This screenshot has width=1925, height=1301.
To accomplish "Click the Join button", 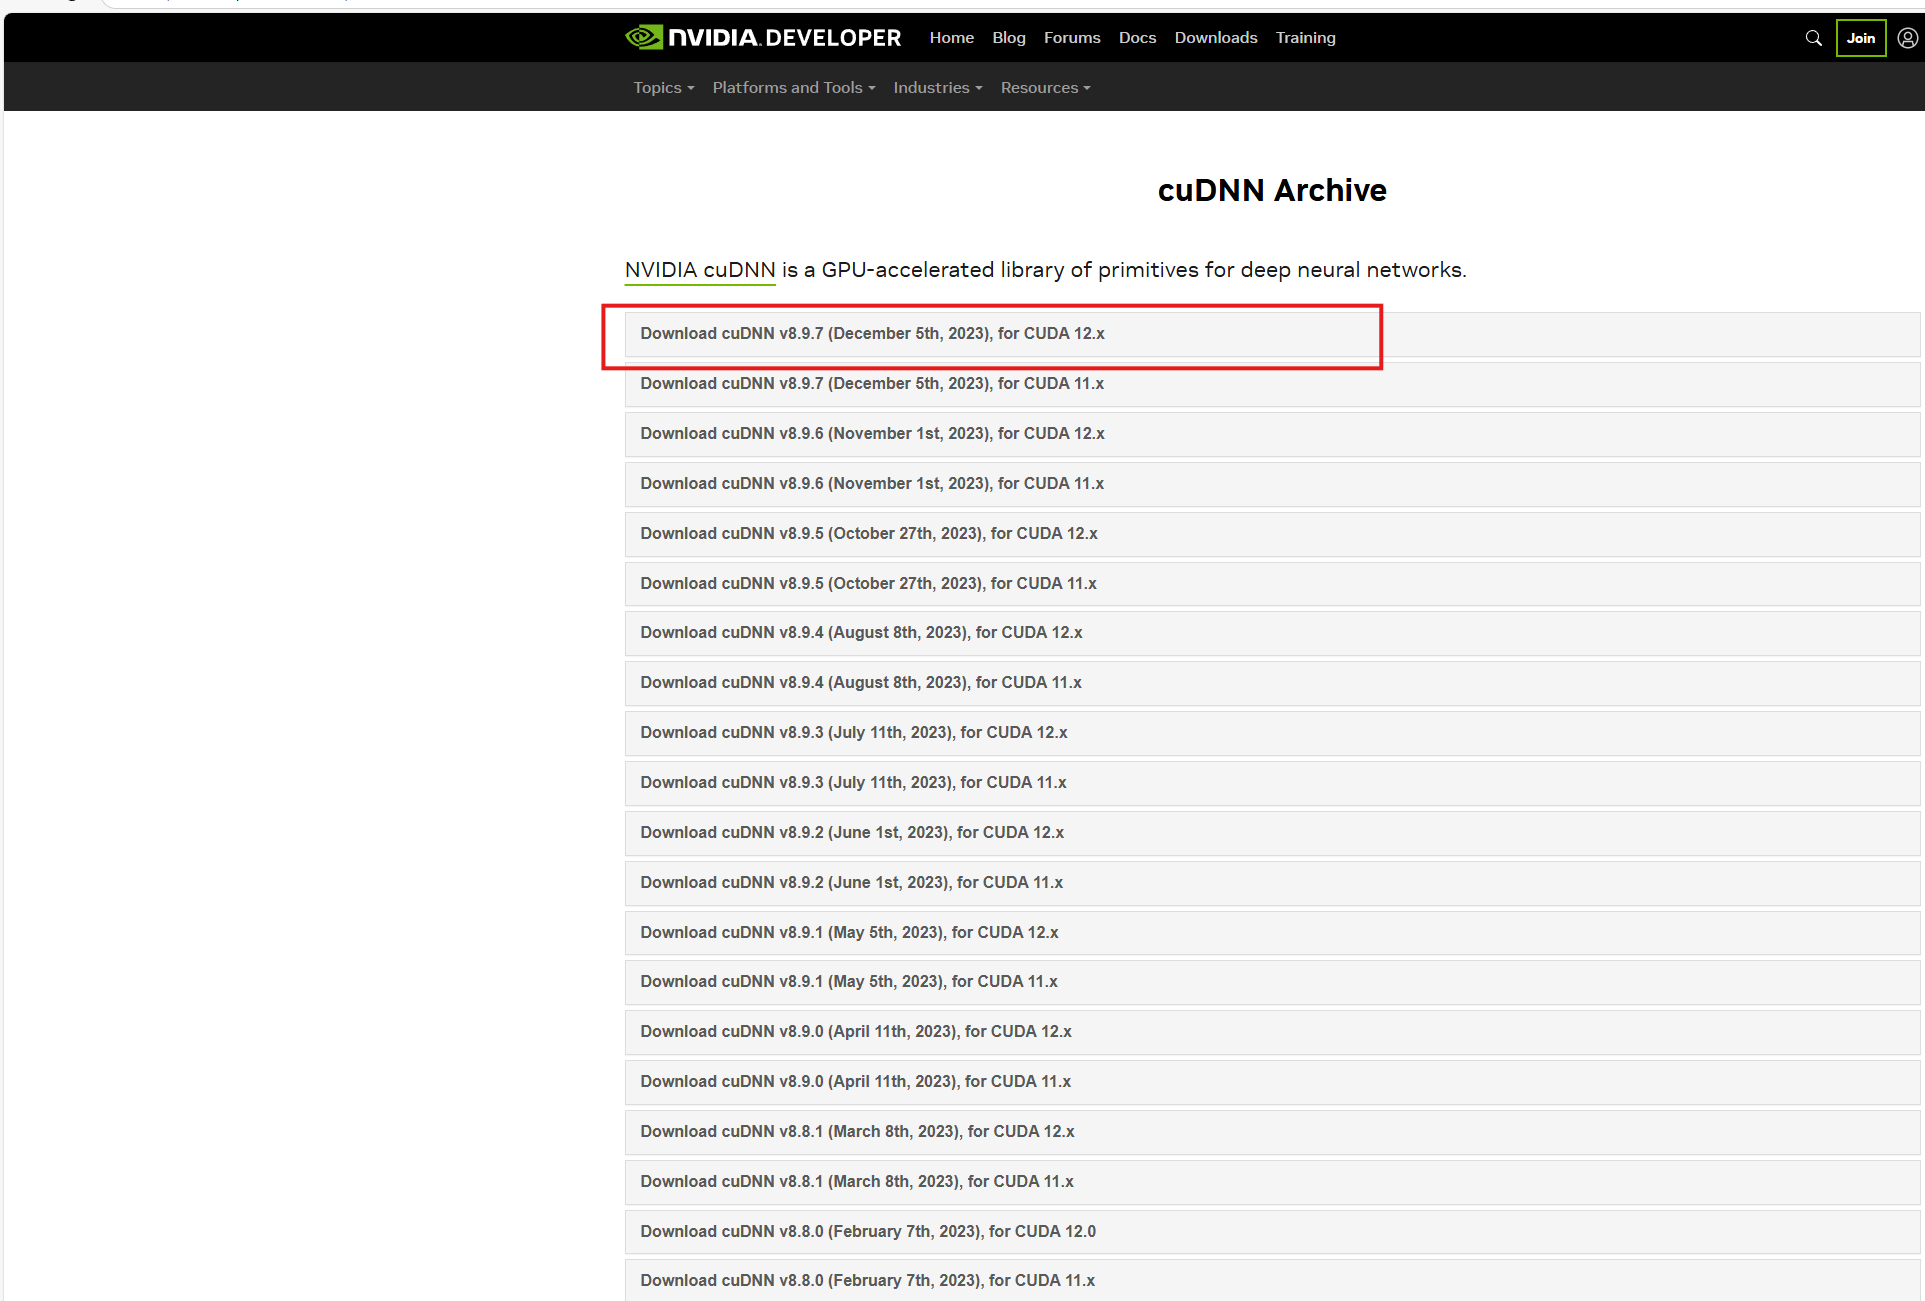I will click(x=1861, y=38).
